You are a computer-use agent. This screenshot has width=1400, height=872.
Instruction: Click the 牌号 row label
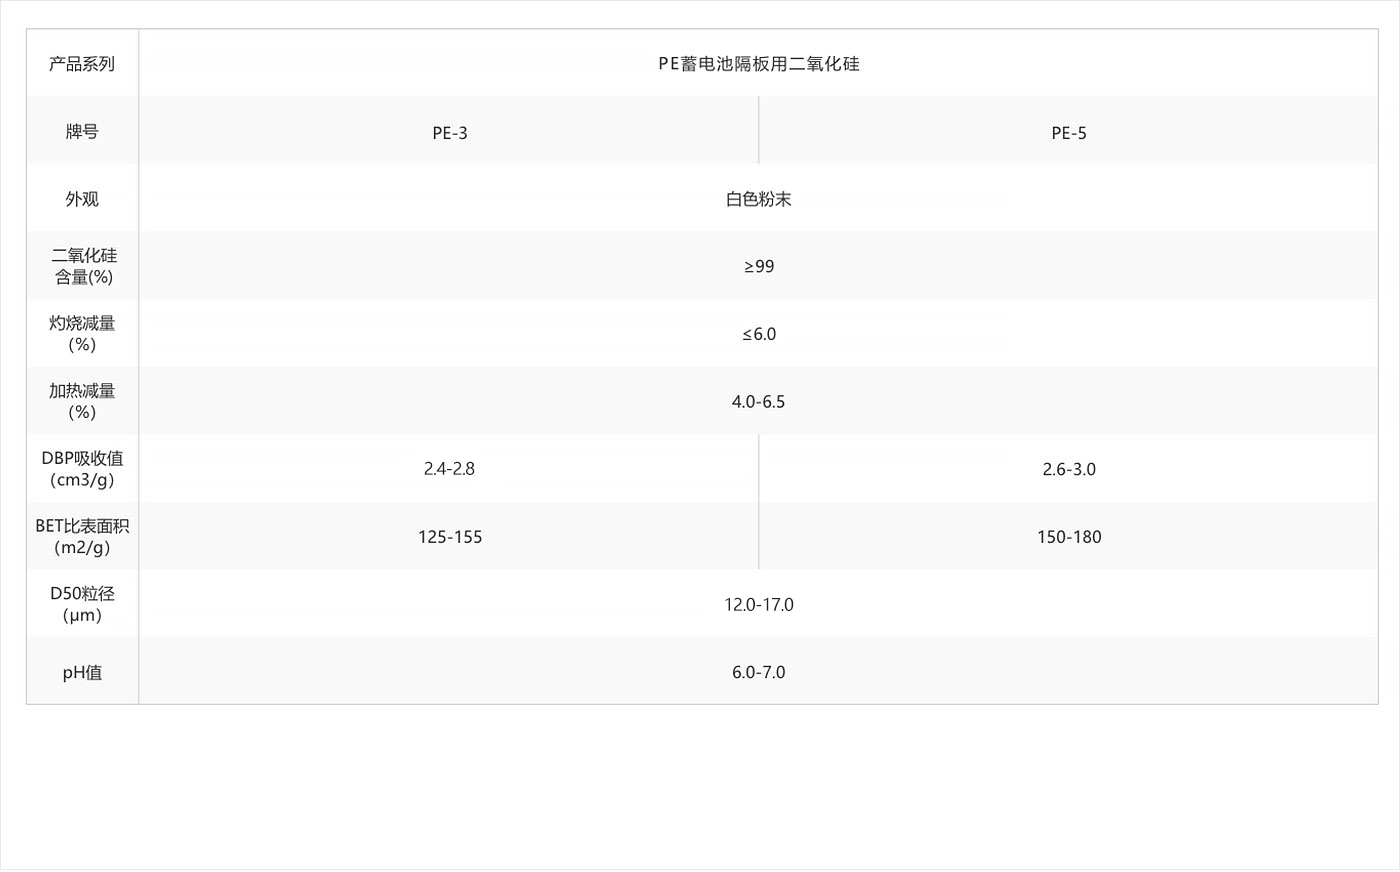click(x=82, y=132)
